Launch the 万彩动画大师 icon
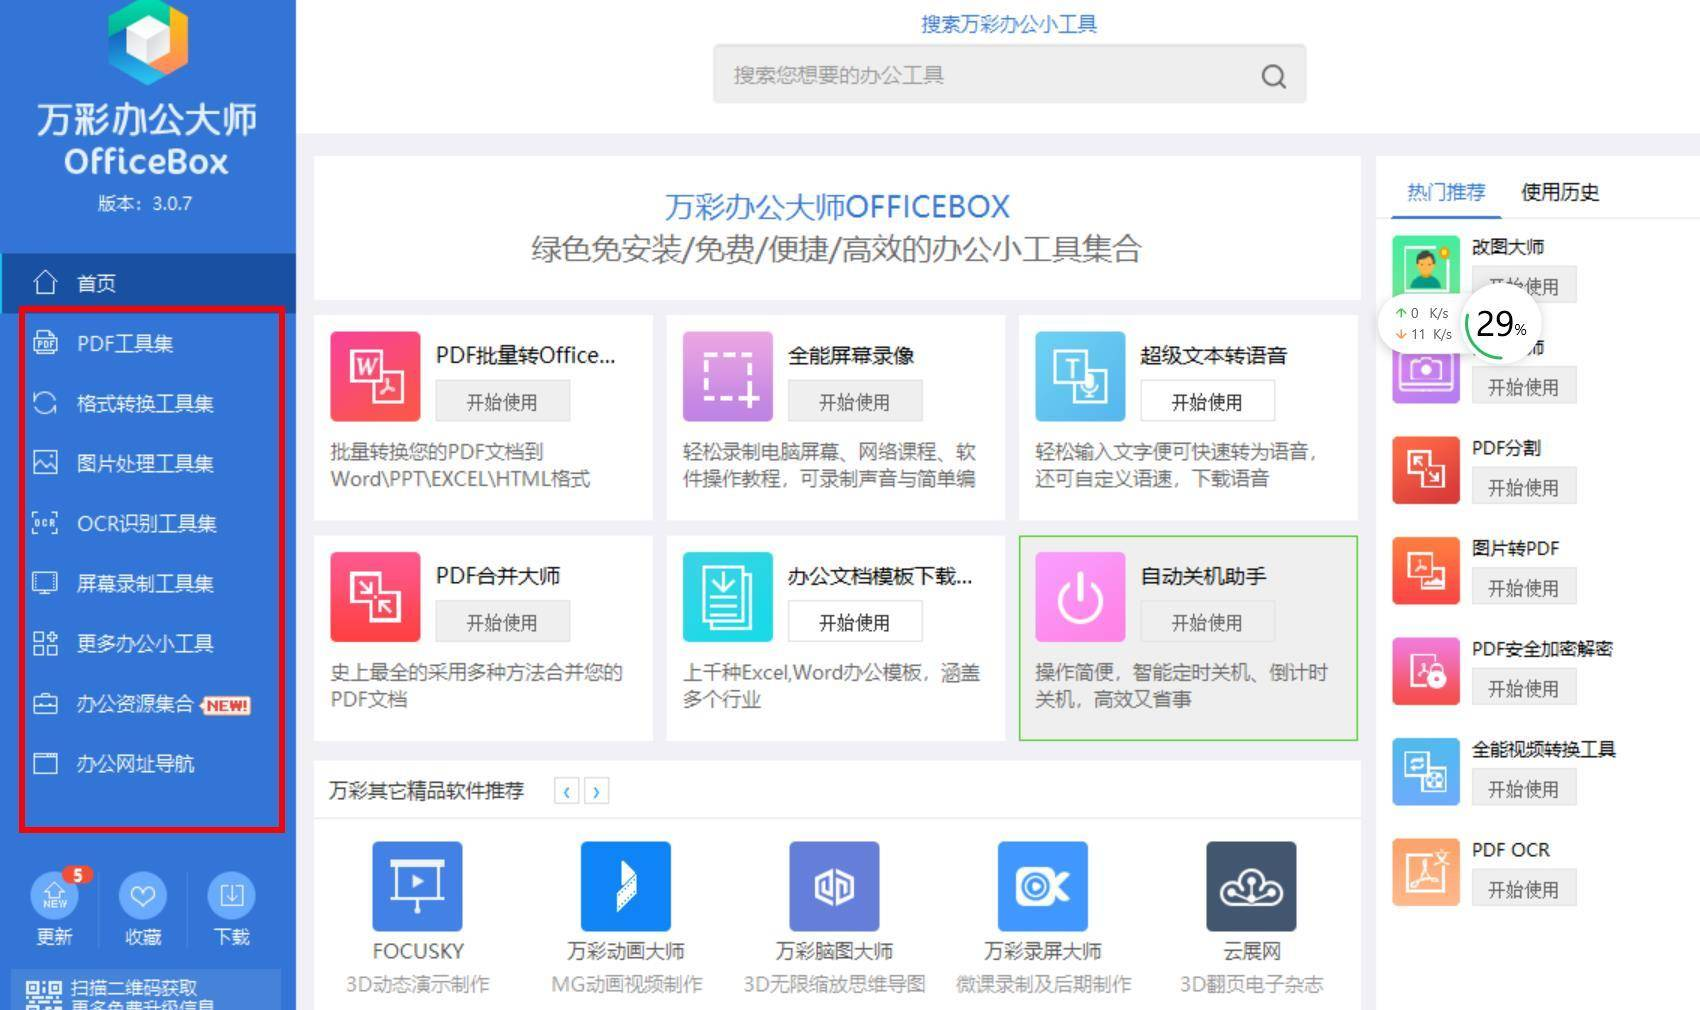 pyautogui.click(x=626, y=886)
